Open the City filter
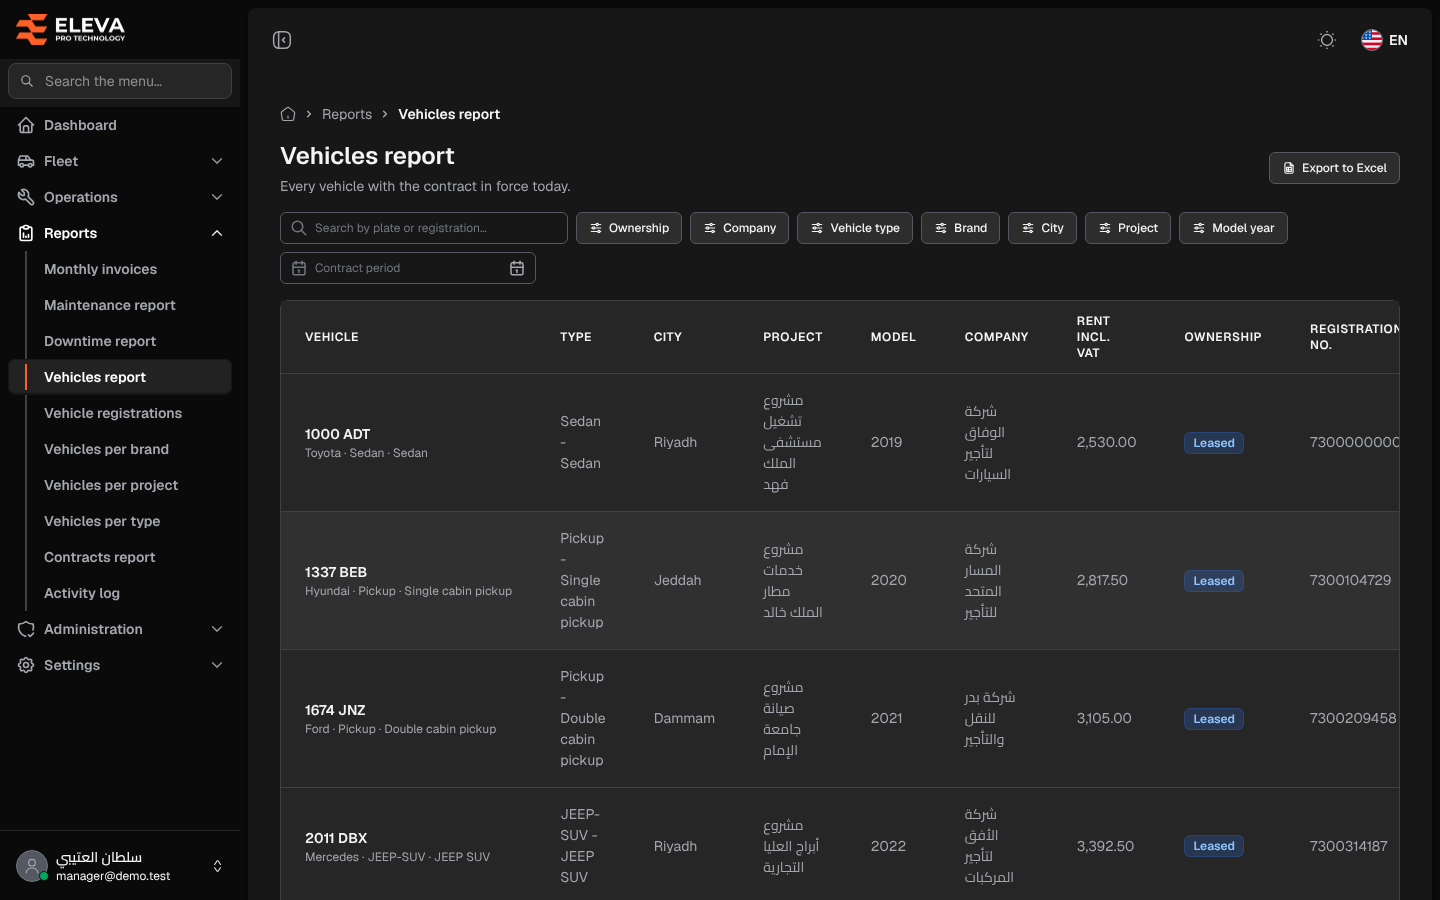The height and width of the screenshot is (900, 1440). (1042, 228)
